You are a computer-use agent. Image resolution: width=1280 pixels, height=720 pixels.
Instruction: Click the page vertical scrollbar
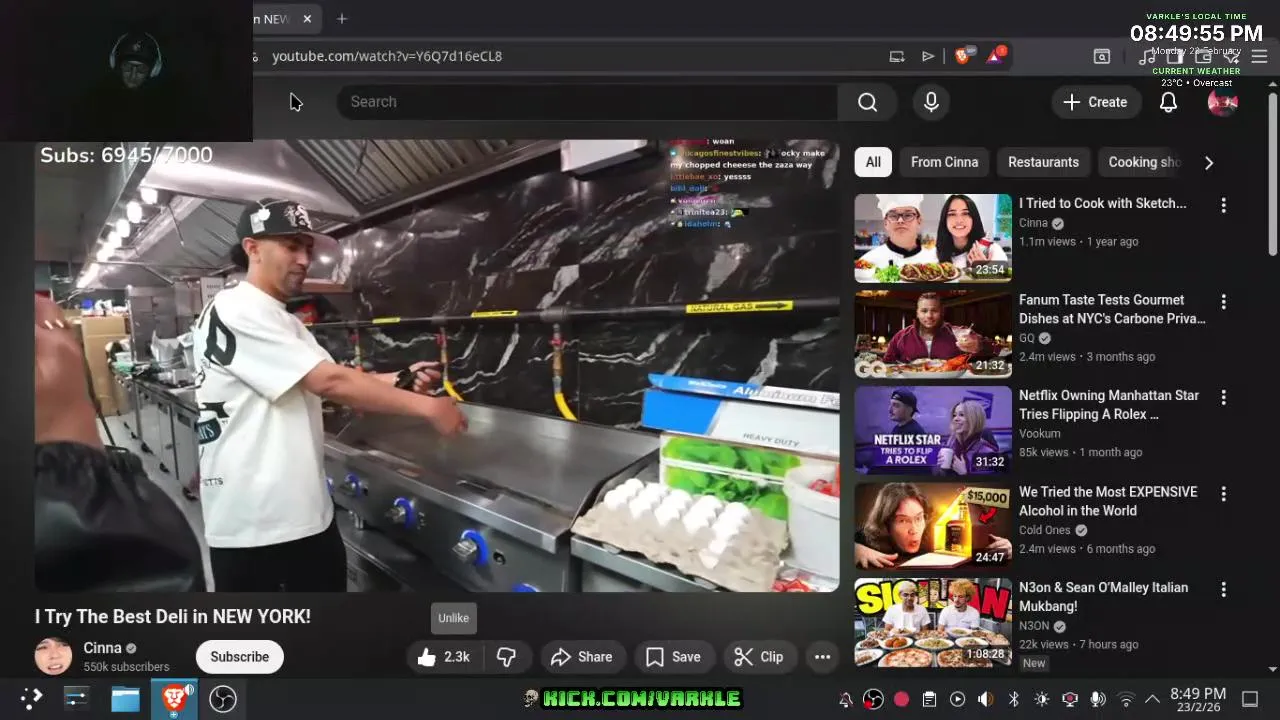pyautogui.click(x=1272, y=175)
